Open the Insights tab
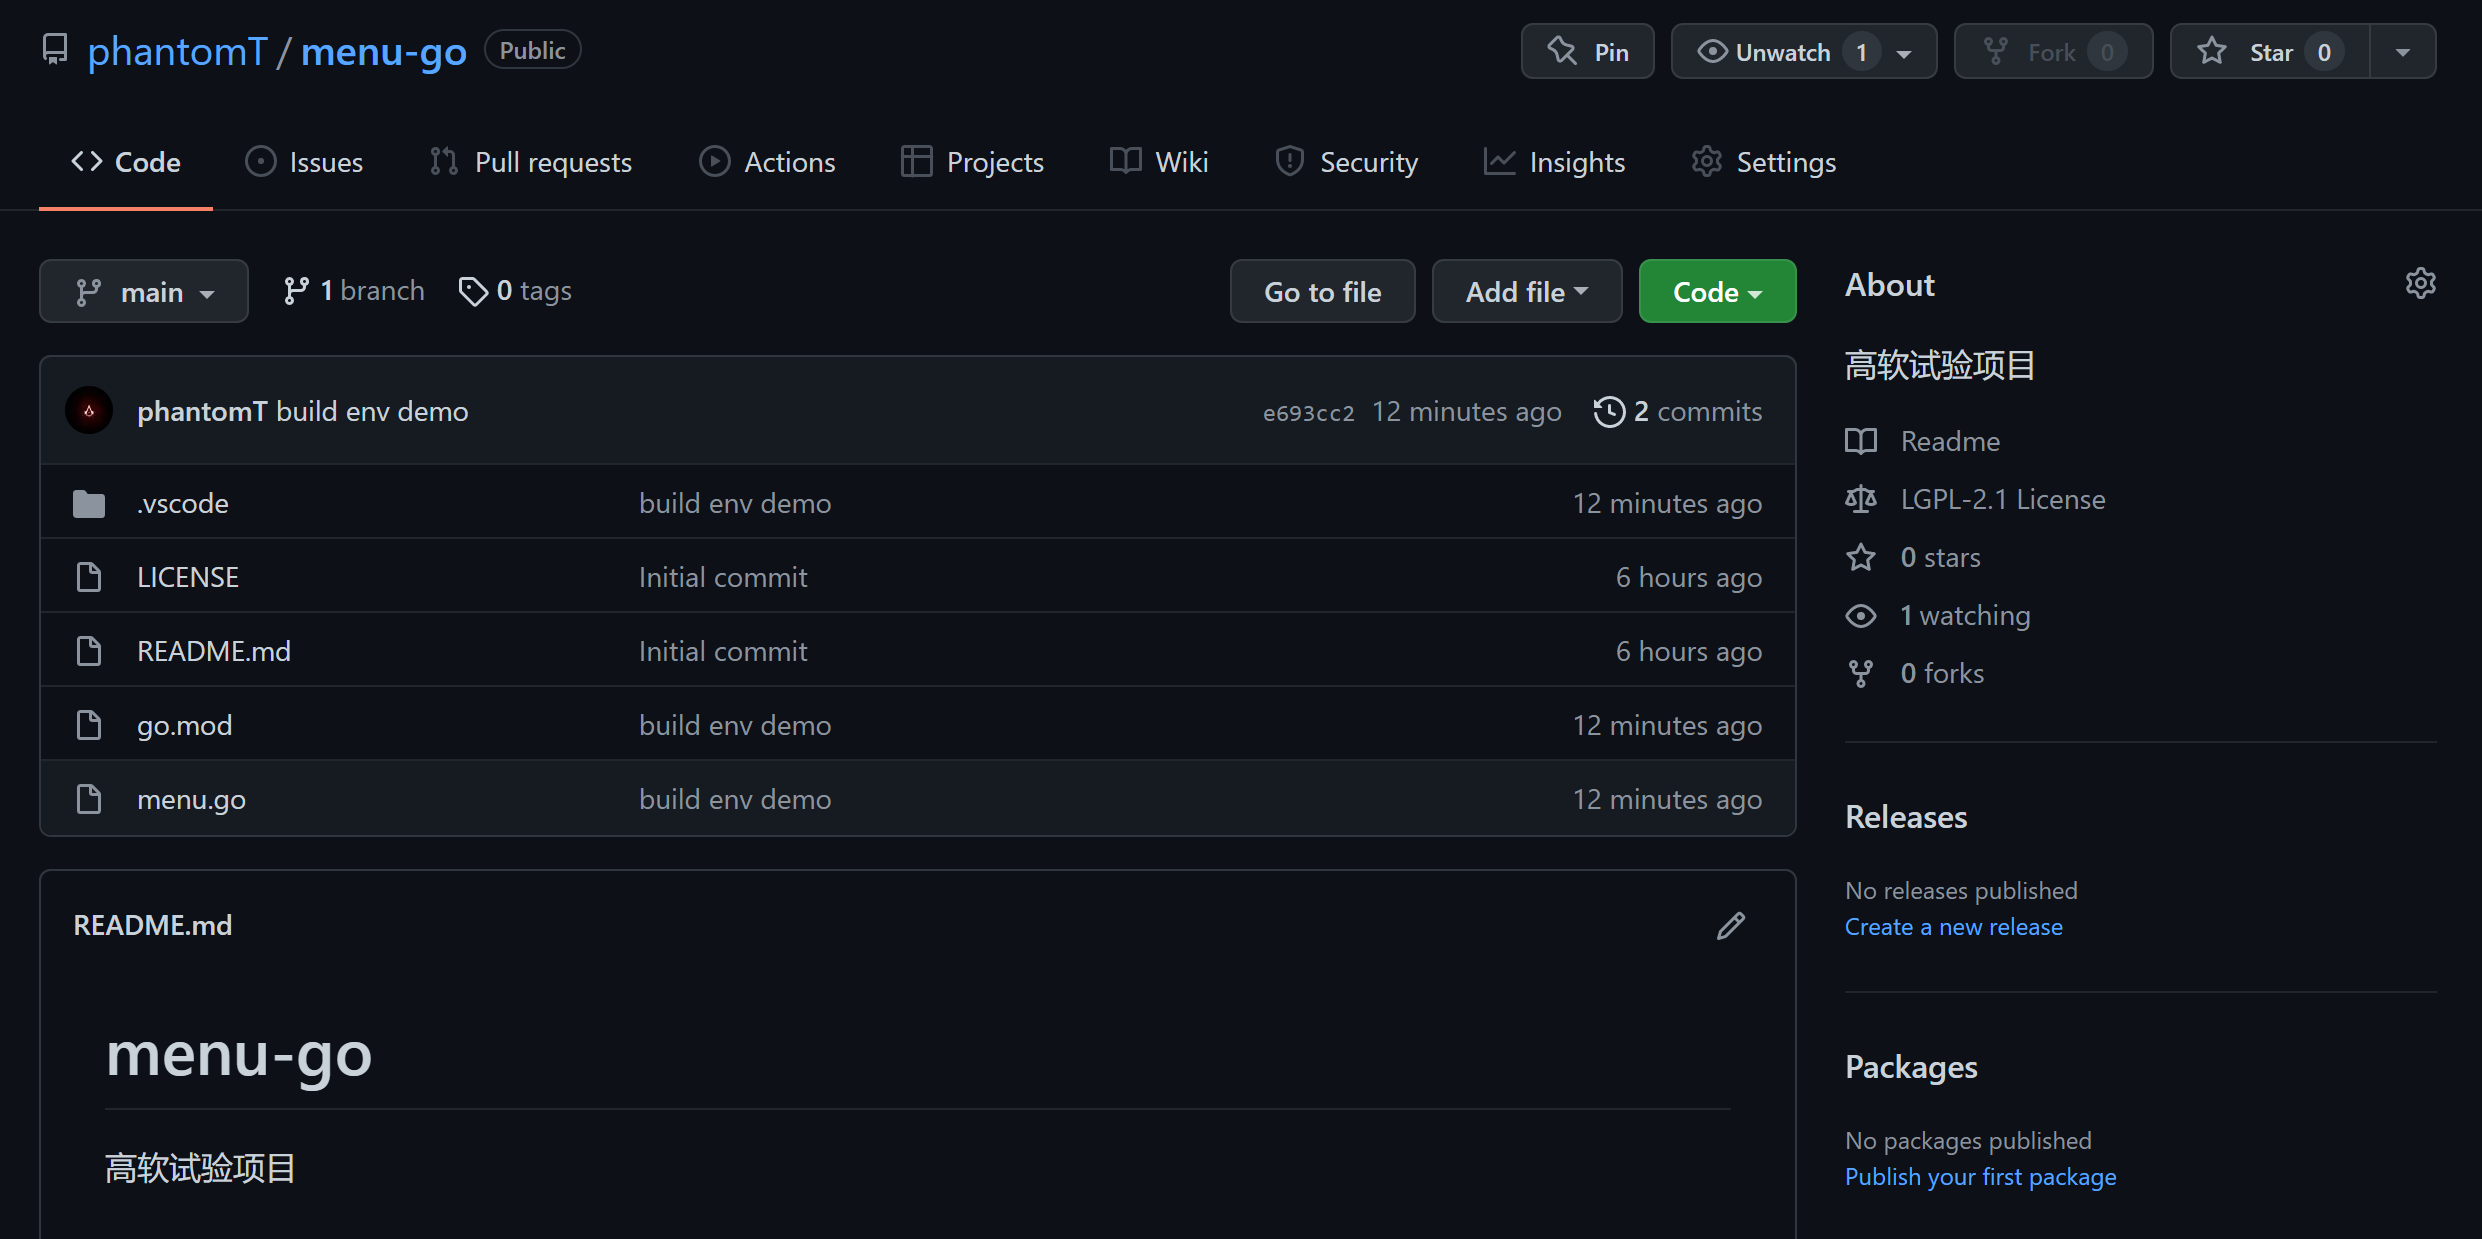2482x1239 pixels. coord(1555,162)
